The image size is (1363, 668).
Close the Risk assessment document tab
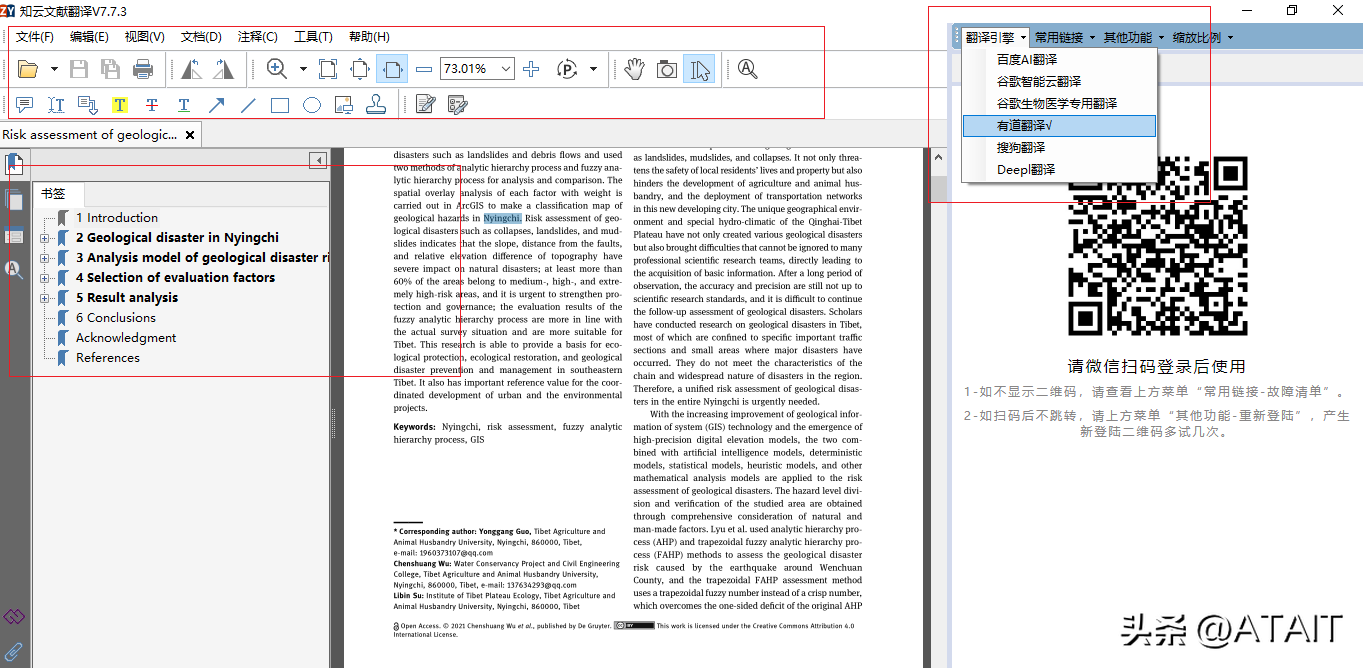point(189,134)
